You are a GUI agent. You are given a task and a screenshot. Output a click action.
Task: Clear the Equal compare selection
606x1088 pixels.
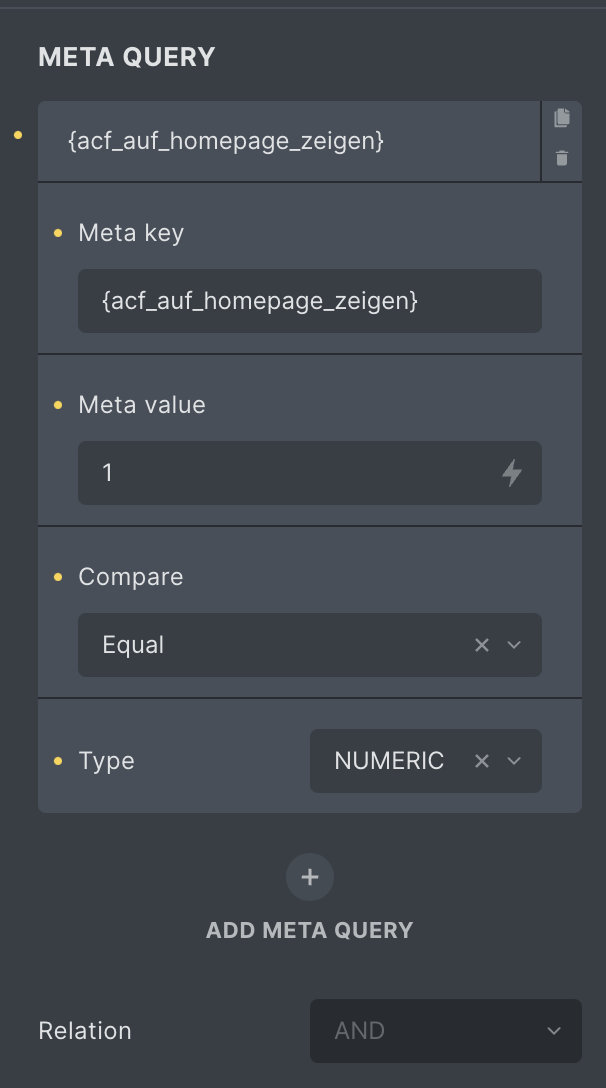[482, 645]
